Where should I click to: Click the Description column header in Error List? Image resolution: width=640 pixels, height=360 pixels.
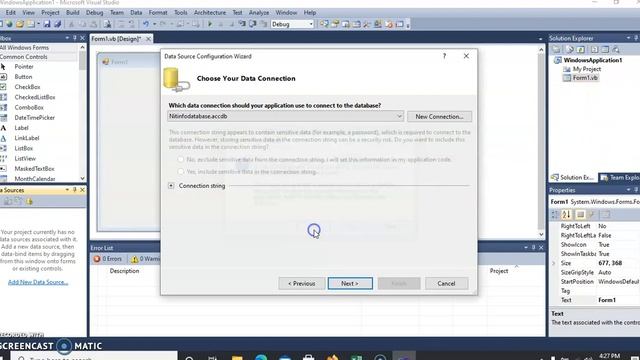[x=124, y=271]
